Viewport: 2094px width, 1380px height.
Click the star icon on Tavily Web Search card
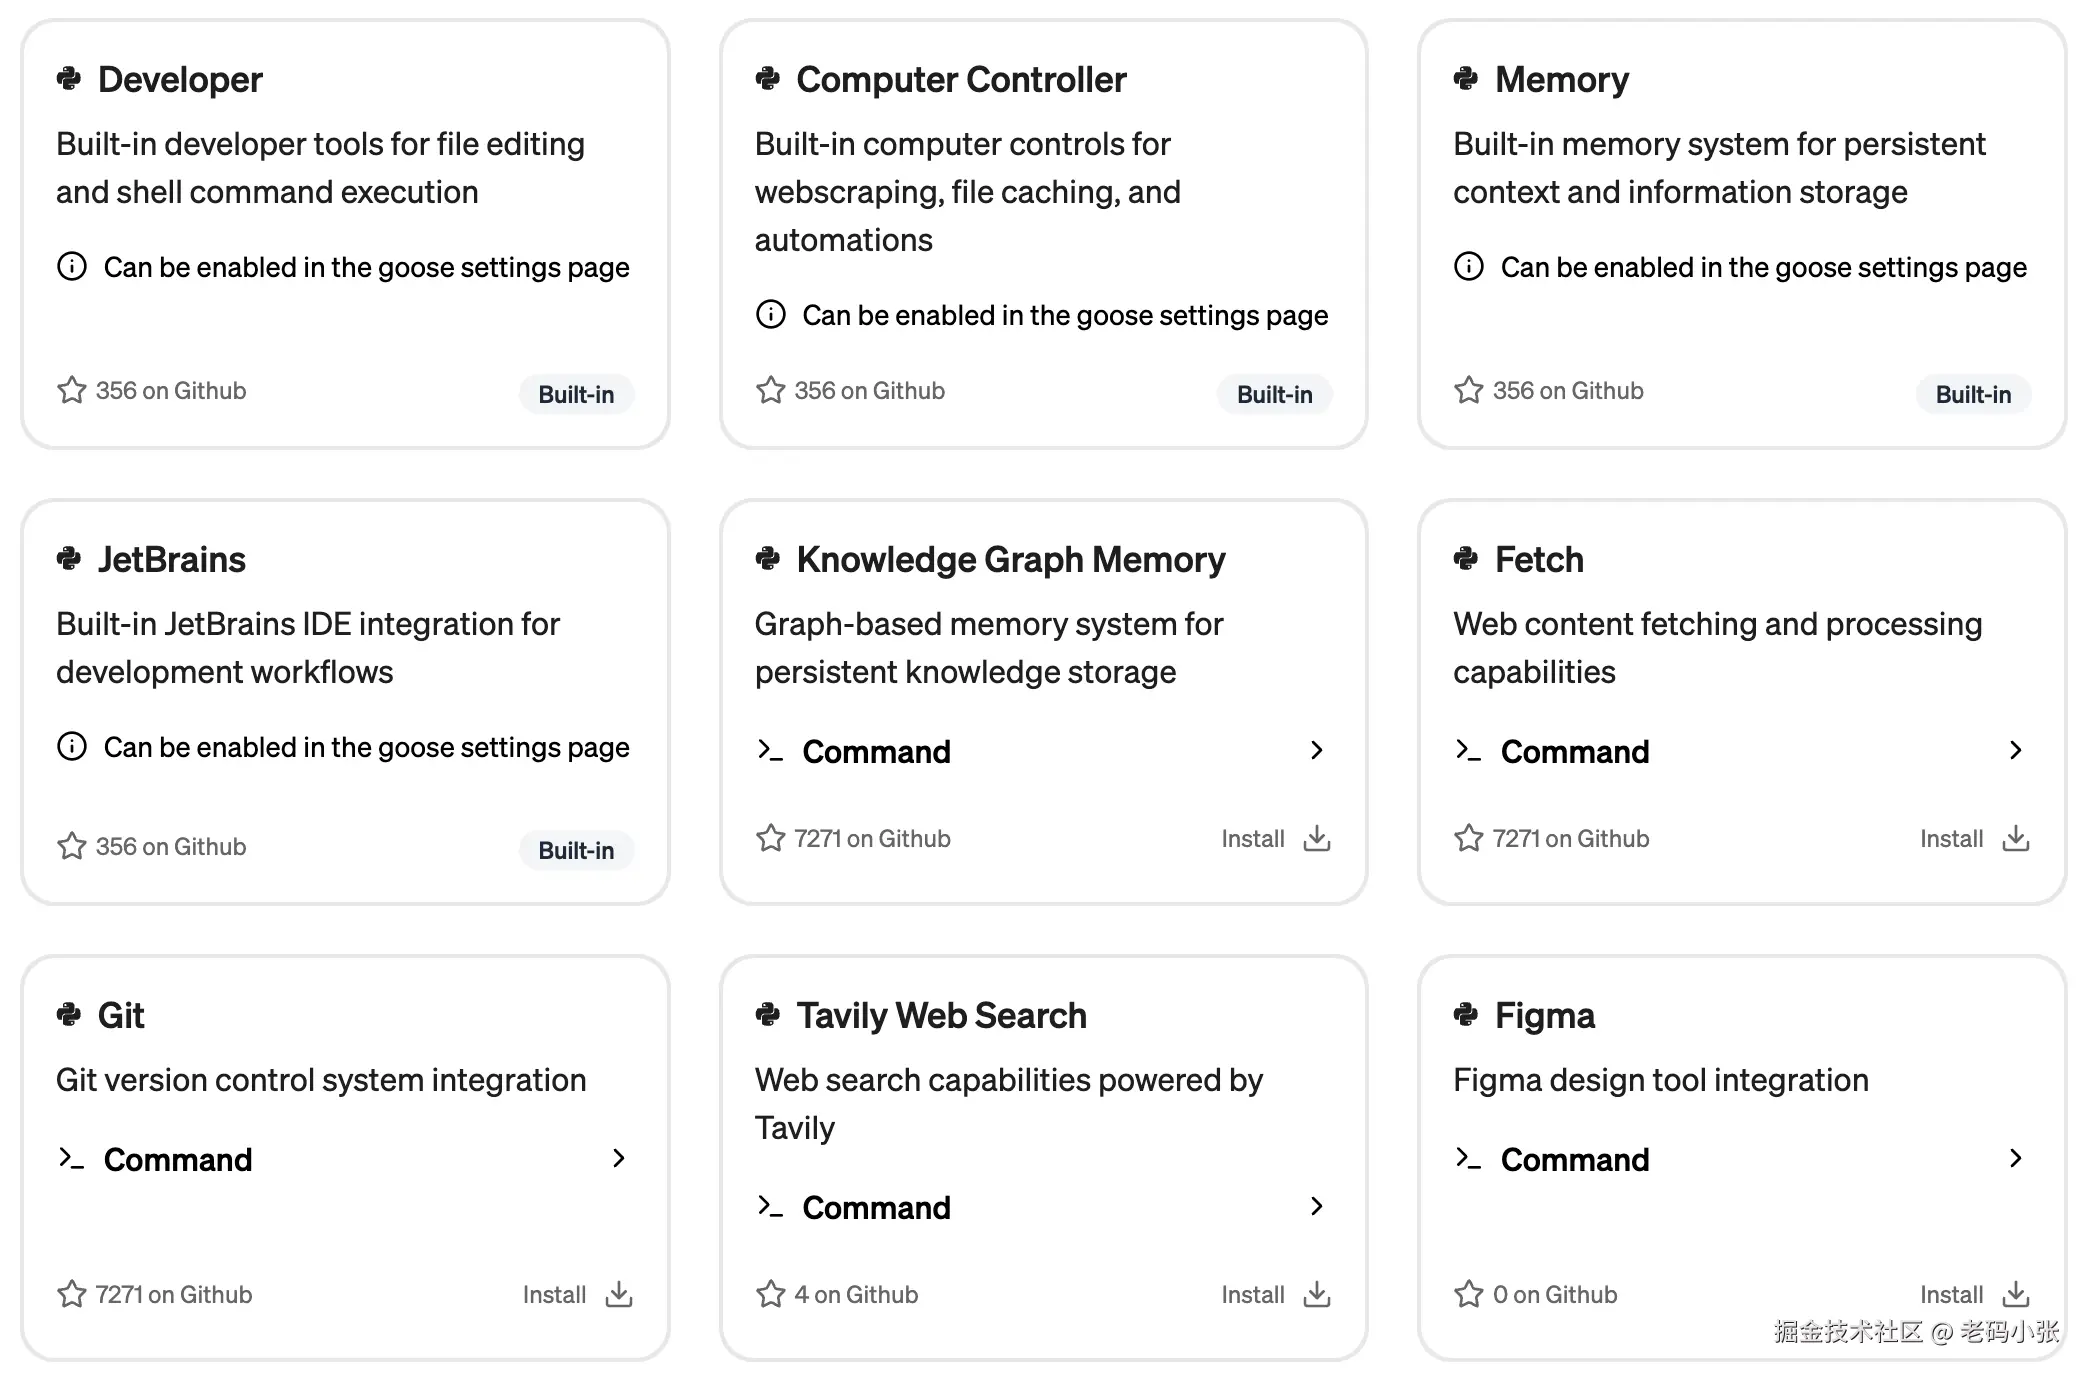770,1294
